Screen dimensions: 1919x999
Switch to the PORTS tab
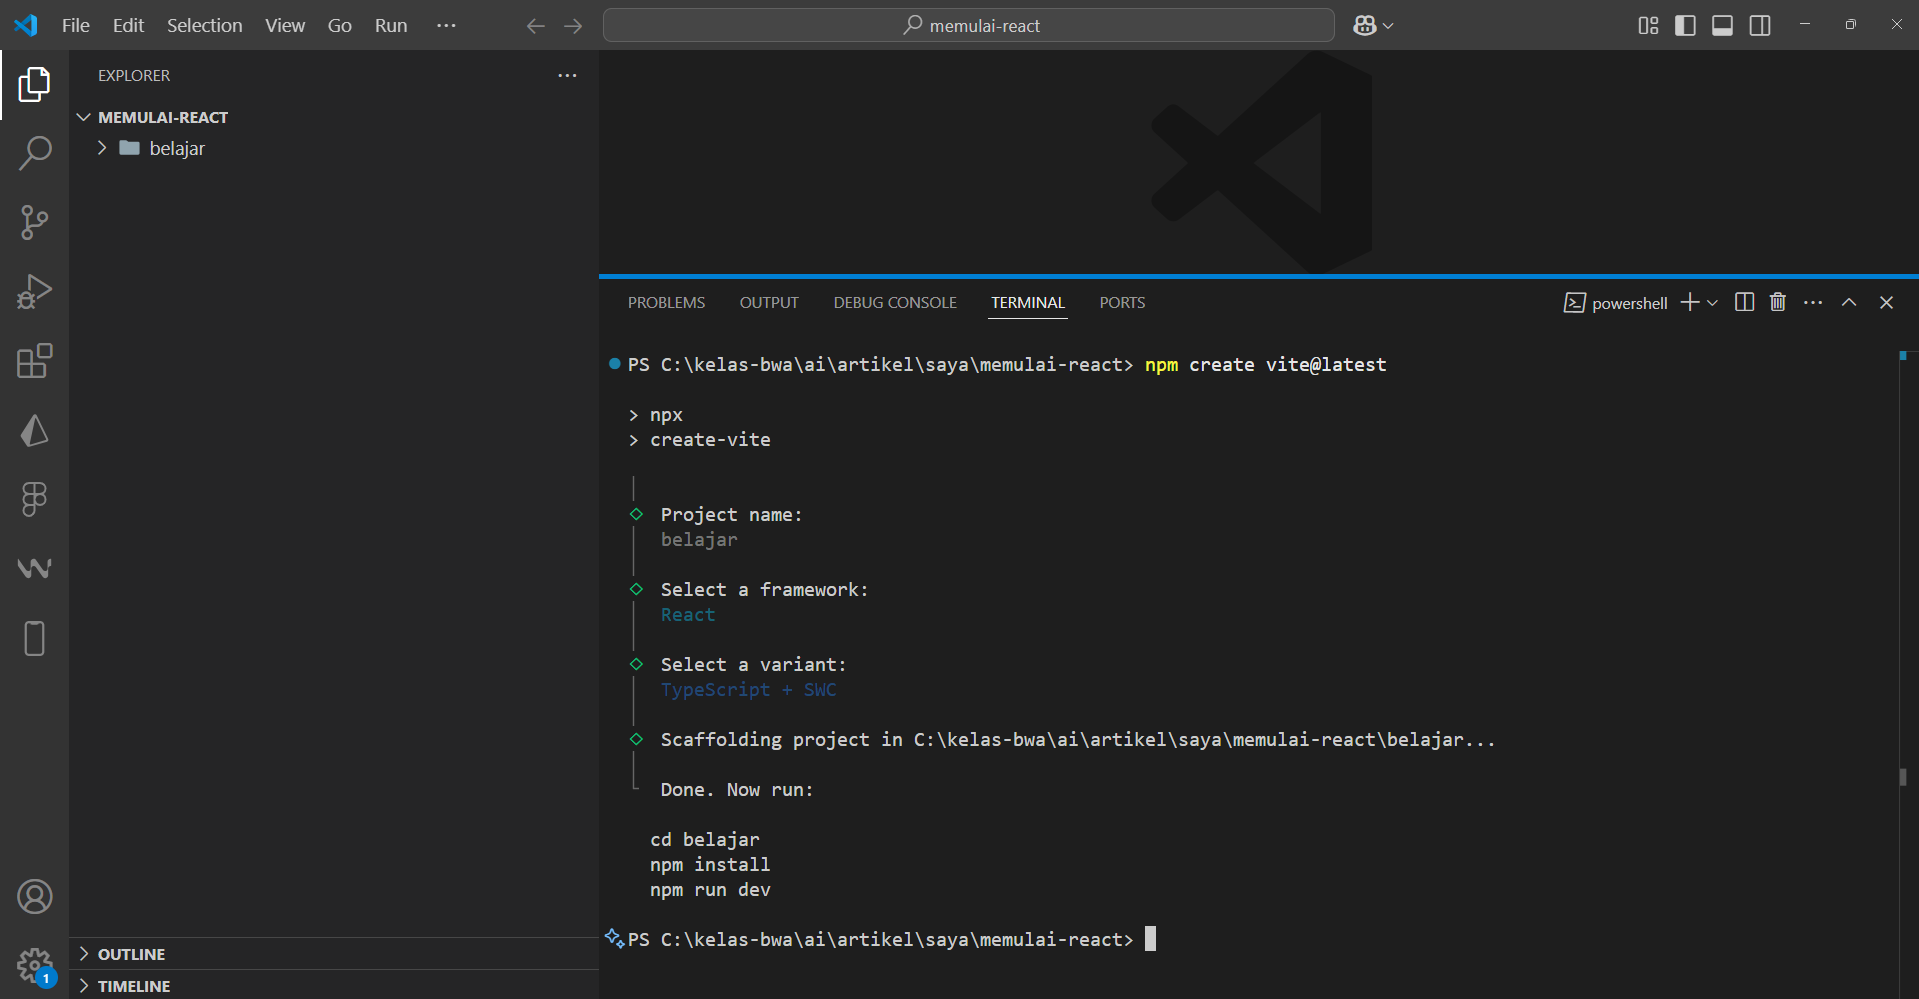1122,302
